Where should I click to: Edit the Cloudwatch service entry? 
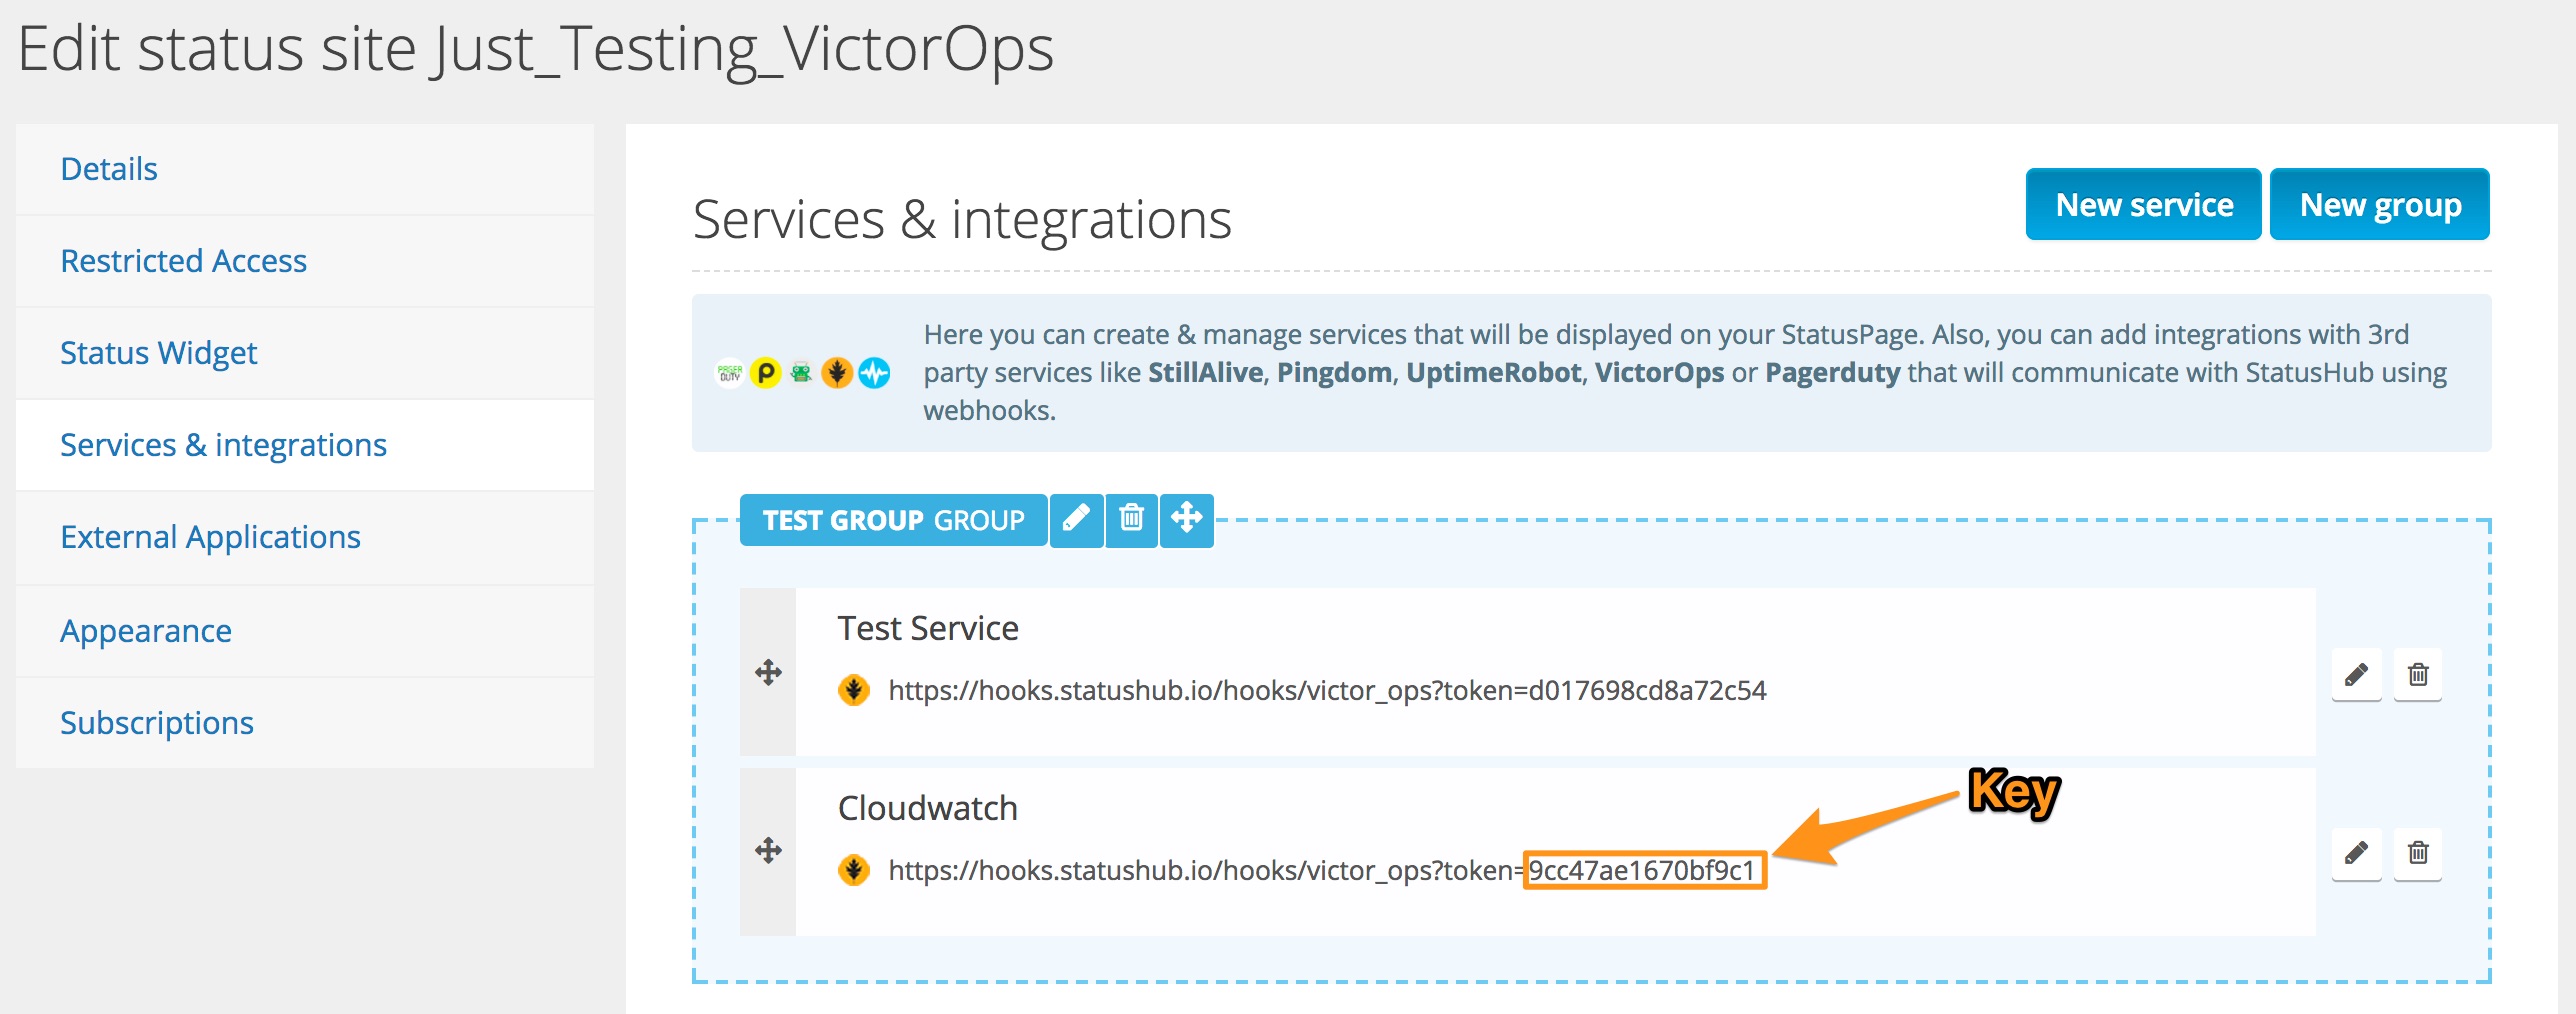pyautogui.click(x=2356, y=853)
